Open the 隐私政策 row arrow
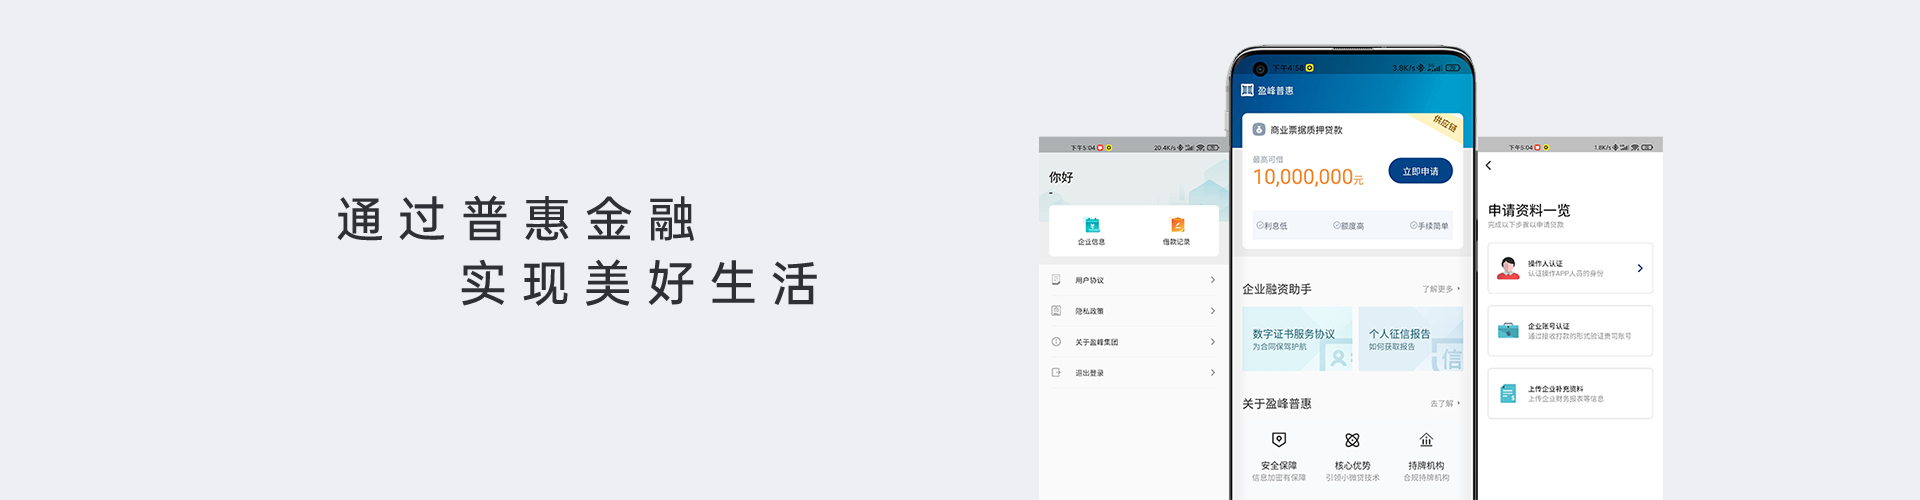 pyautogui.click(x=1212, y=311)
